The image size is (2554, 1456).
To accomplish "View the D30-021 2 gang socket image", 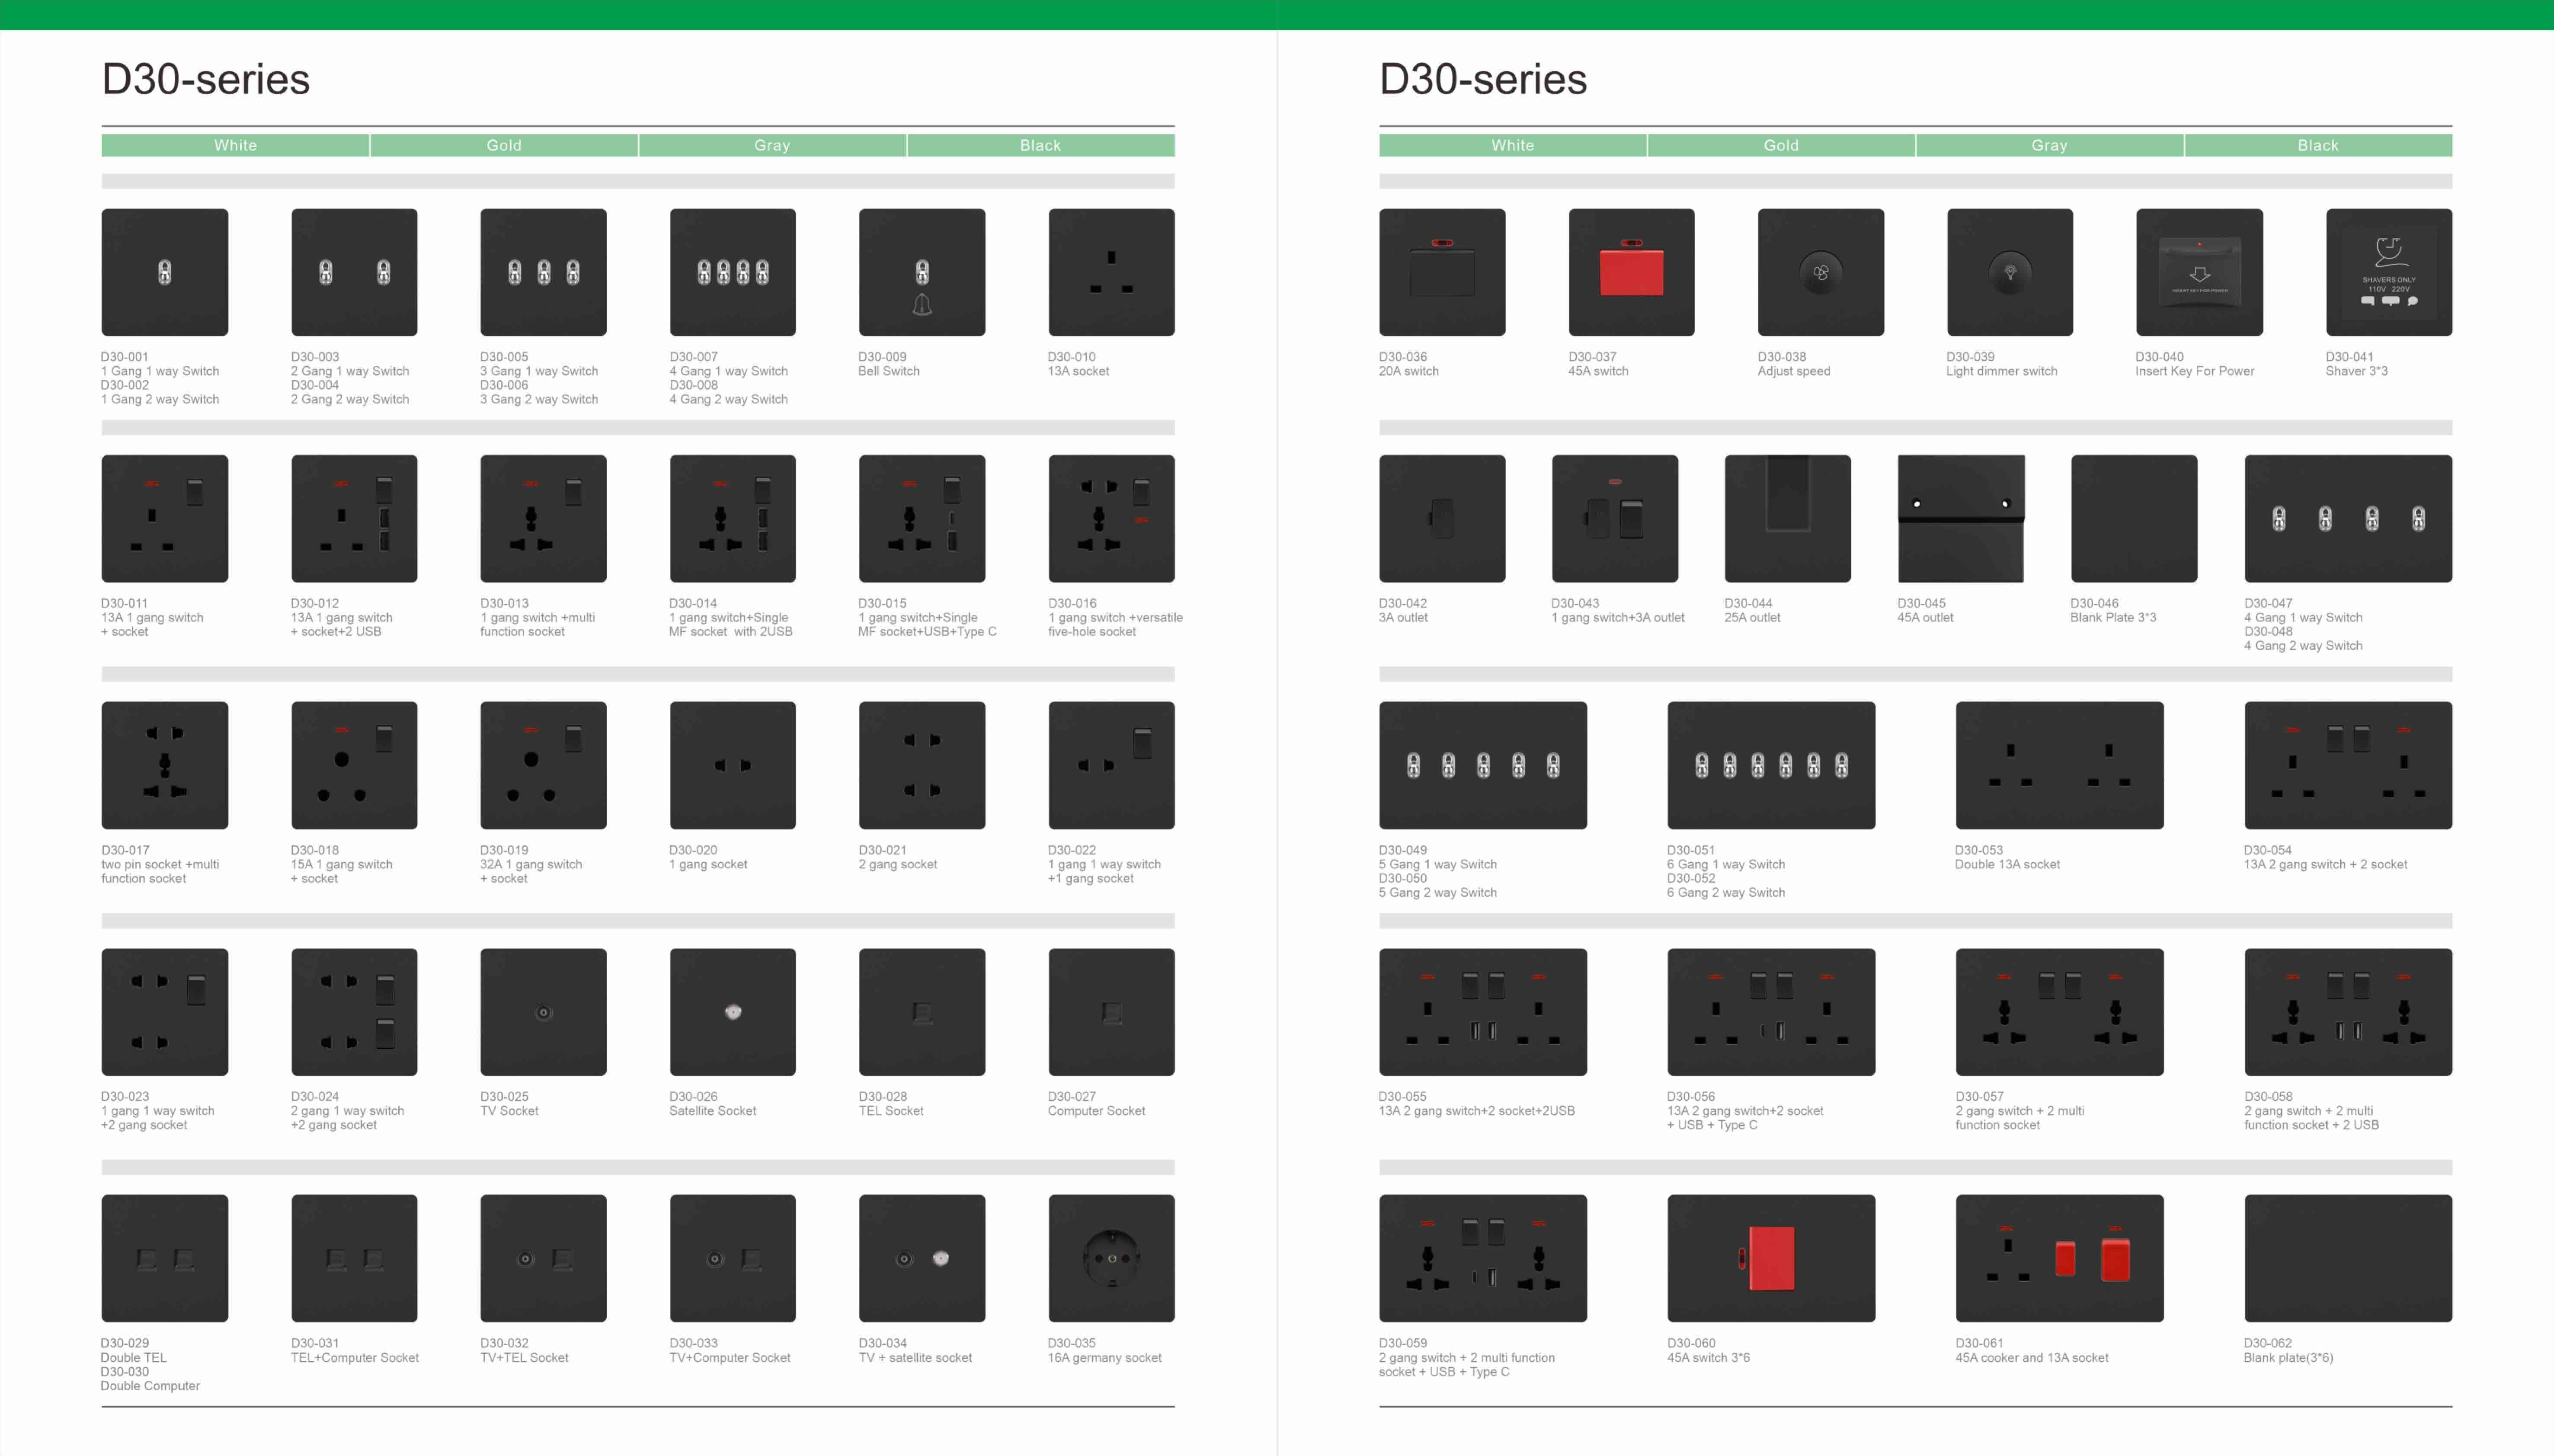I will pyautogui.click(x=922, y=765).
